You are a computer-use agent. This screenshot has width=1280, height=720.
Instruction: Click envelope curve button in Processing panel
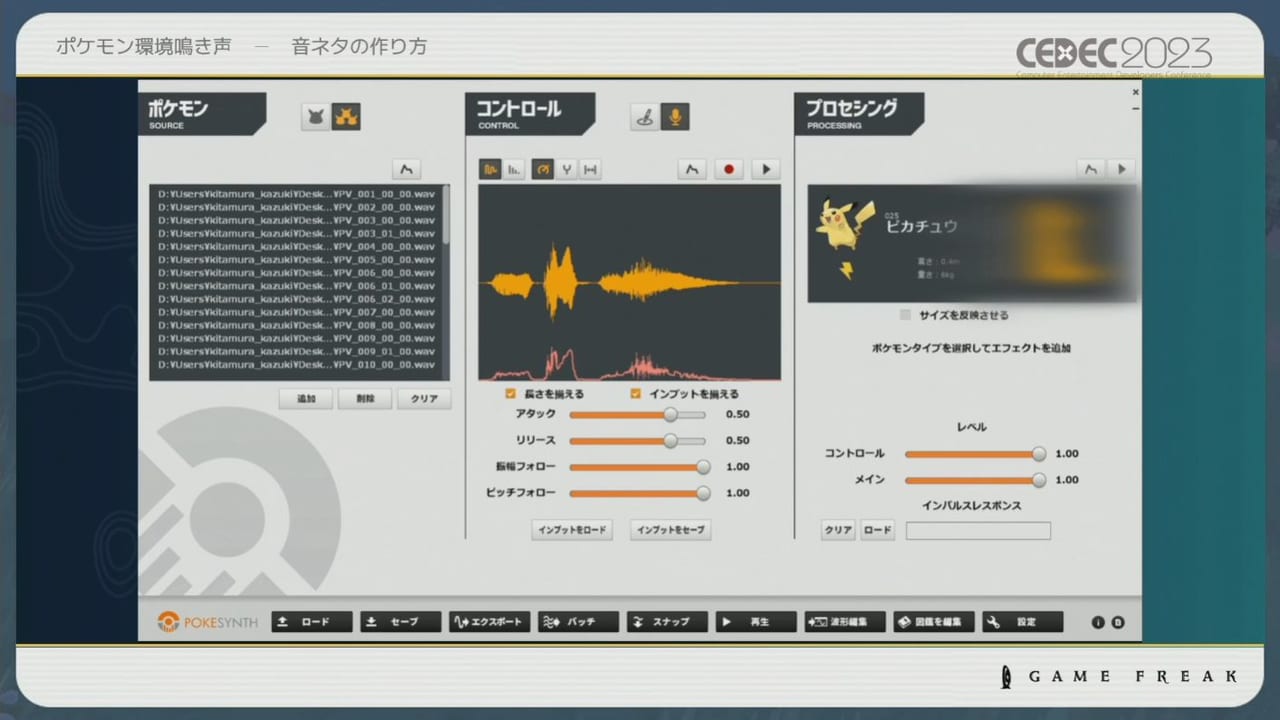coord(1091,169)
